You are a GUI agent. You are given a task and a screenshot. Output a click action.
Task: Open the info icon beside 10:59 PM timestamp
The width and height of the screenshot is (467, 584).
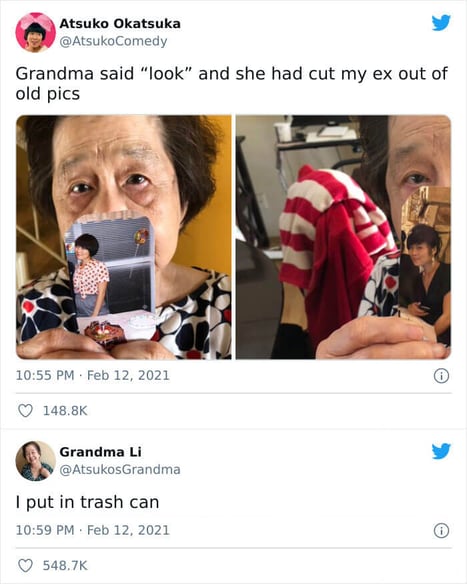click(x=441, y=530)
